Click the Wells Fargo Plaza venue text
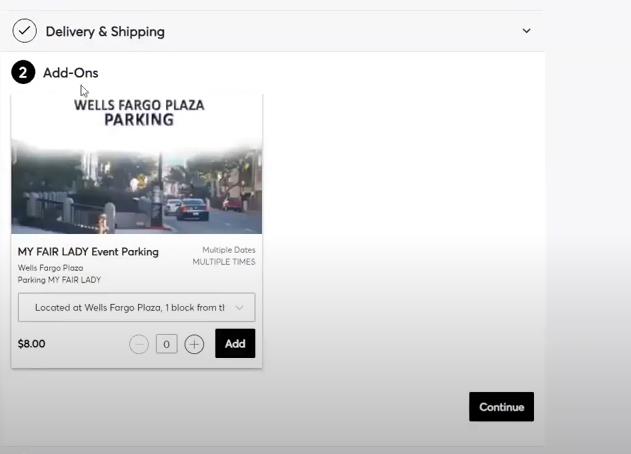The width and height of the screenshot is (631, 454). (x=50, y=268)
